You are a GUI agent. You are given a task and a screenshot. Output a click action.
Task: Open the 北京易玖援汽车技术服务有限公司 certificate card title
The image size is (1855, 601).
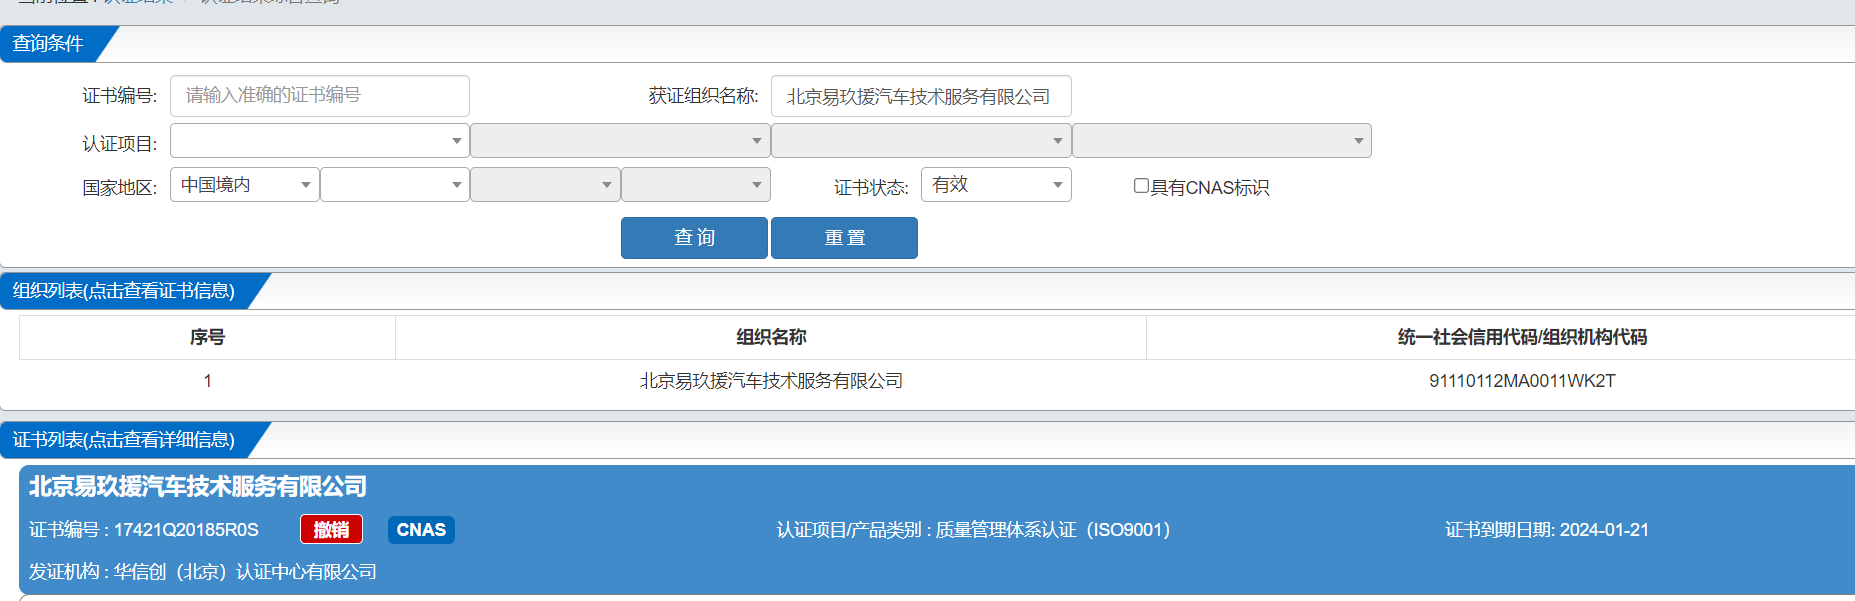coord(198,487)
